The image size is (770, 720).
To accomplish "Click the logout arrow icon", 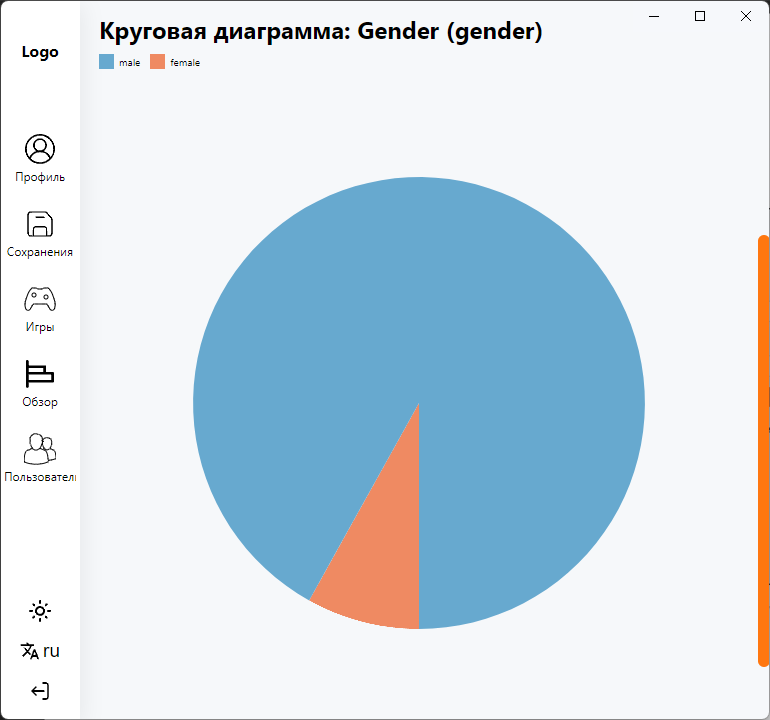I will pyautogui.click(x=40, y=691).
